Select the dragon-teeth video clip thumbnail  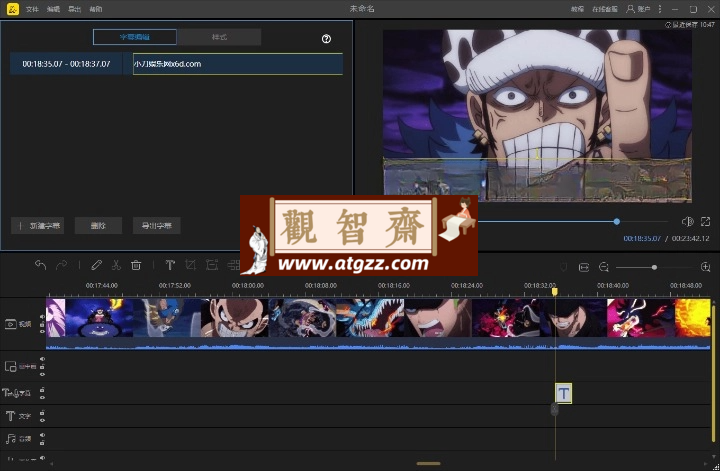click(370, 318)
